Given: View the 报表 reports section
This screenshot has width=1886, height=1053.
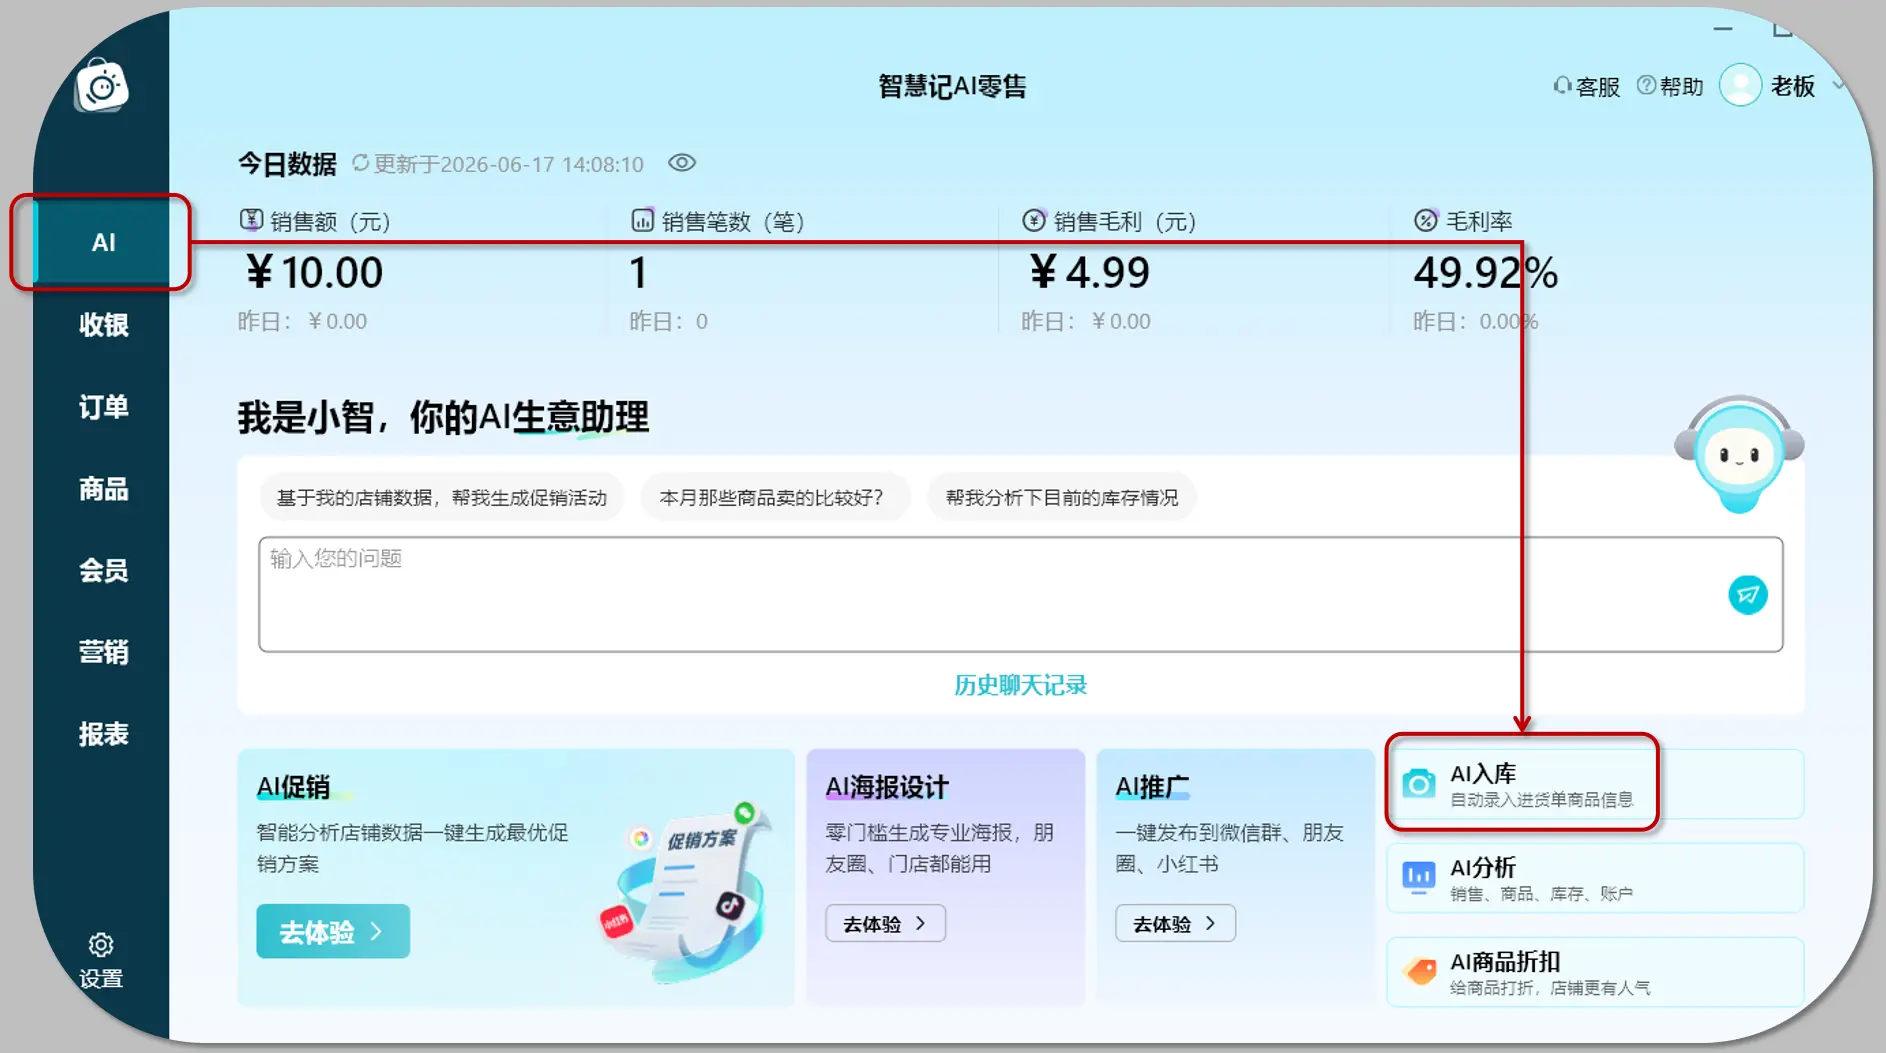Looking at the screenshot, I should (x=103, y=734).
